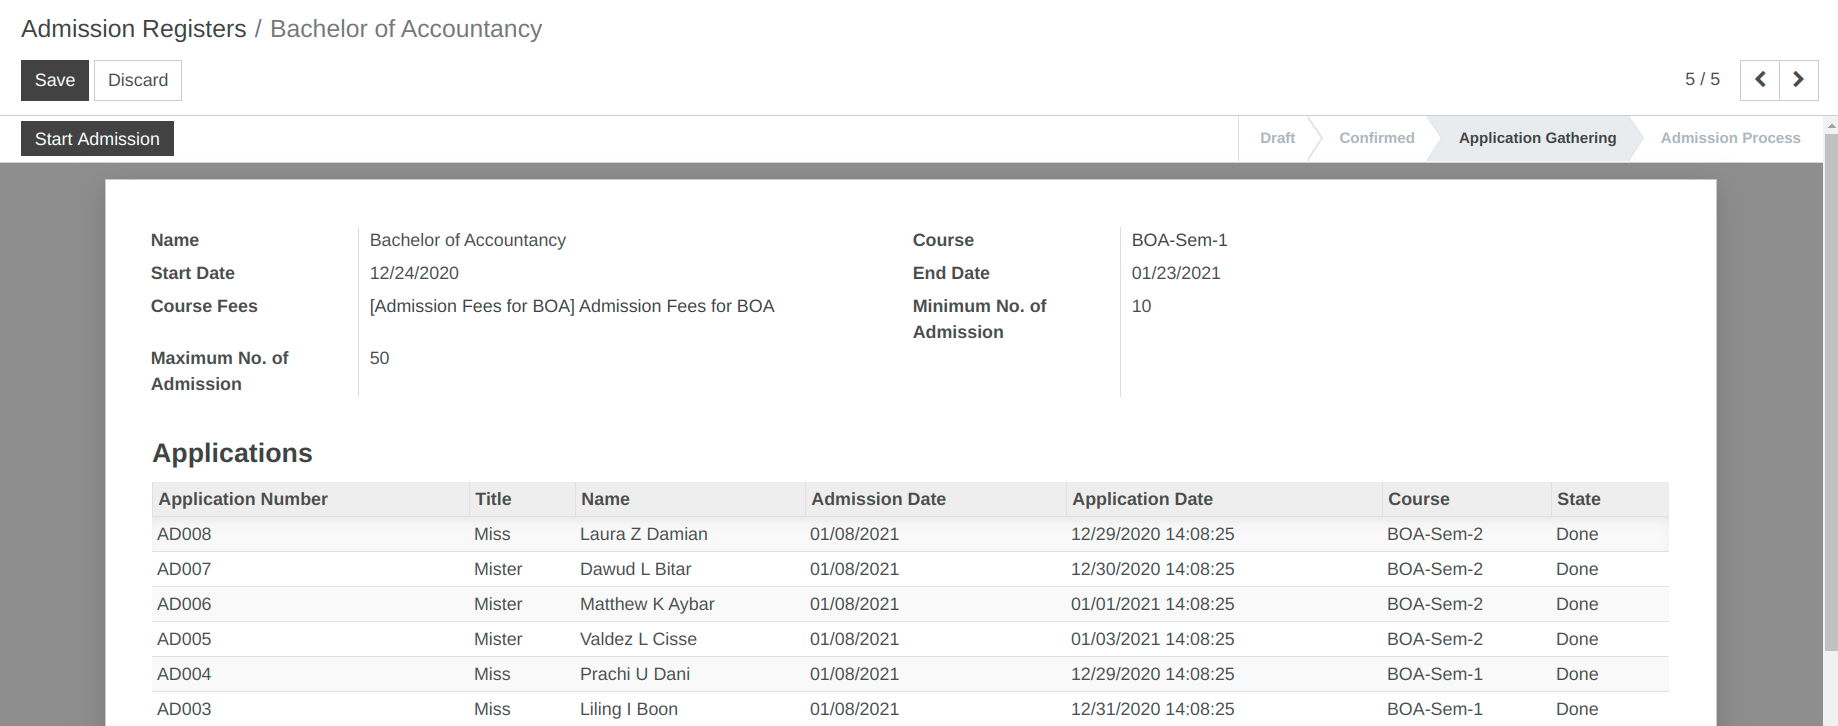Image resolution: width=1838 pixels, height=726 pixels.
Task: Edit the Start Date field 12/24/2020
Action: (x=414, y=273)
